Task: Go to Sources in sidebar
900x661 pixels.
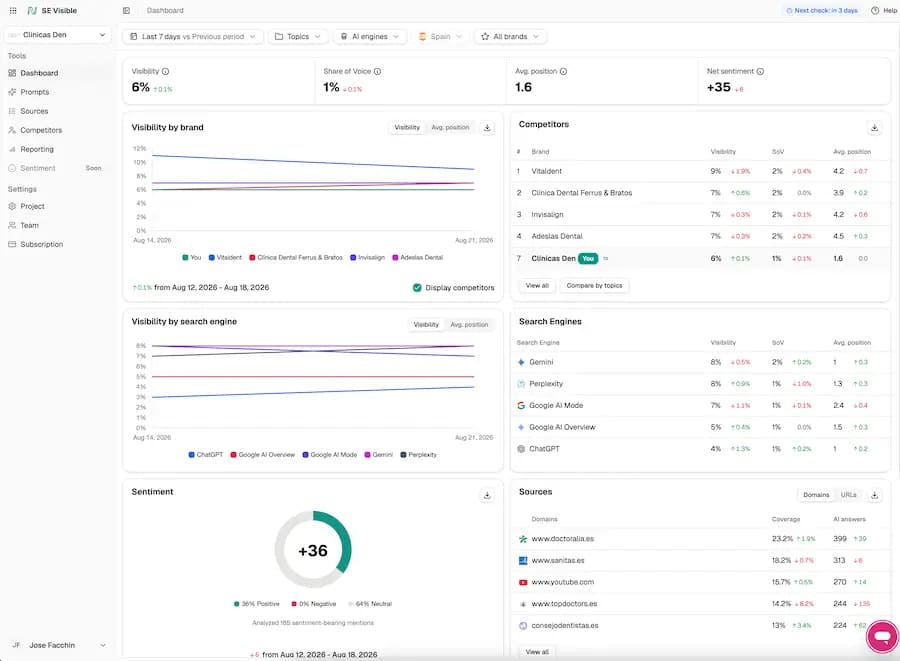Action: click(x=34, y=111)
